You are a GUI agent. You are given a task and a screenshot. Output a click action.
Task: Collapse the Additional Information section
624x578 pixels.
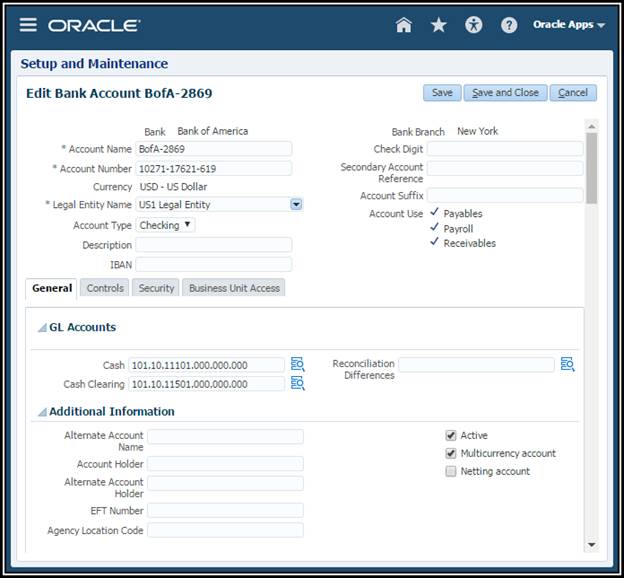coord(42,412)
